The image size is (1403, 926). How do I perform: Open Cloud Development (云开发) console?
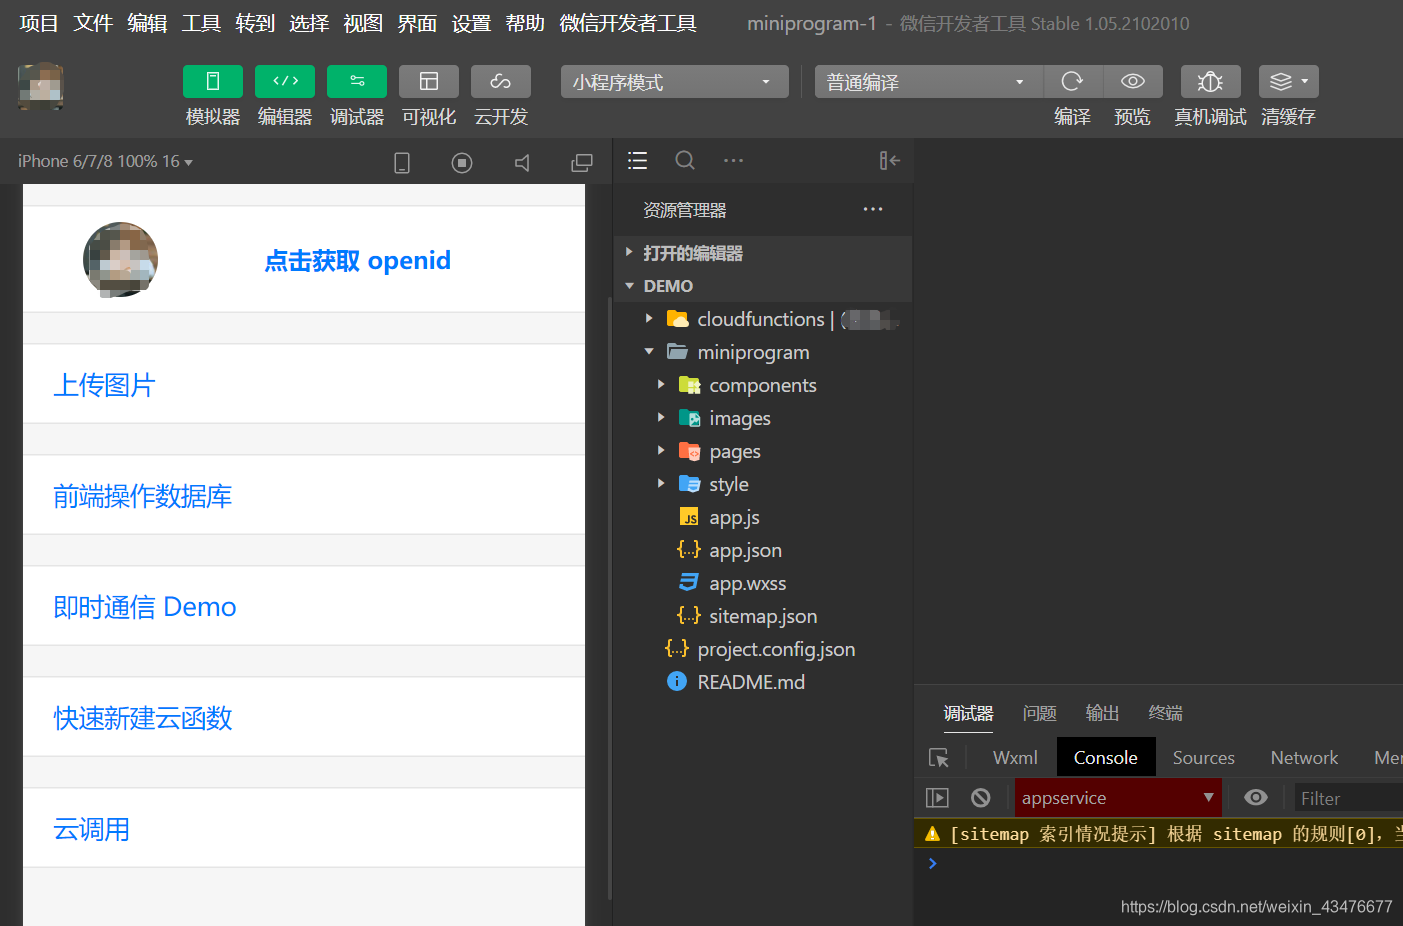point(501,81)
